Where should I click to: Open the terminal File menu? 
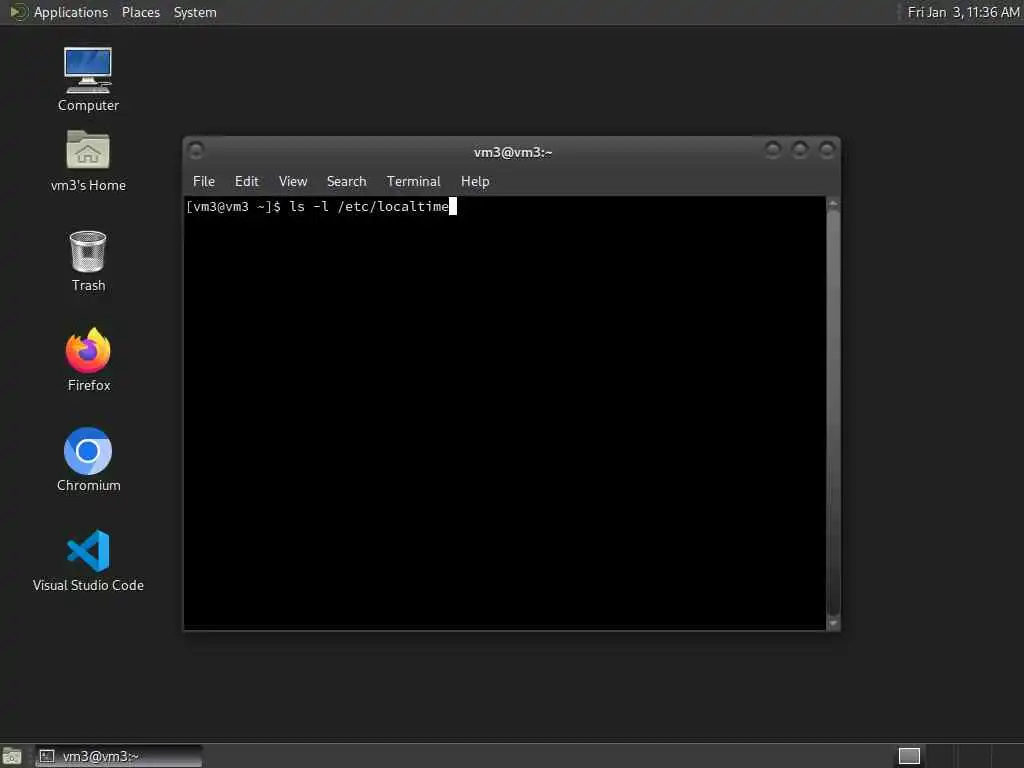204,182
